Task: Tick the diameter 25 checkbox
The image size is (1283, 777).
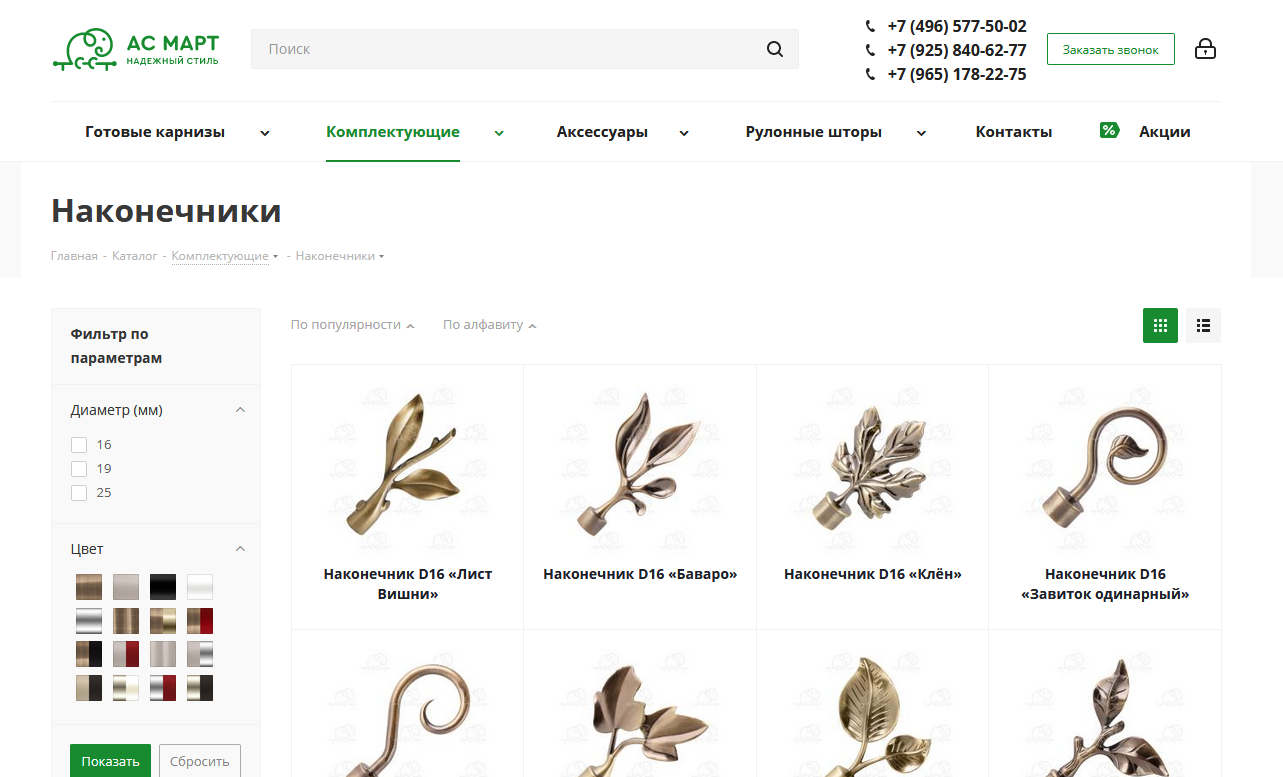Action: 79,493
